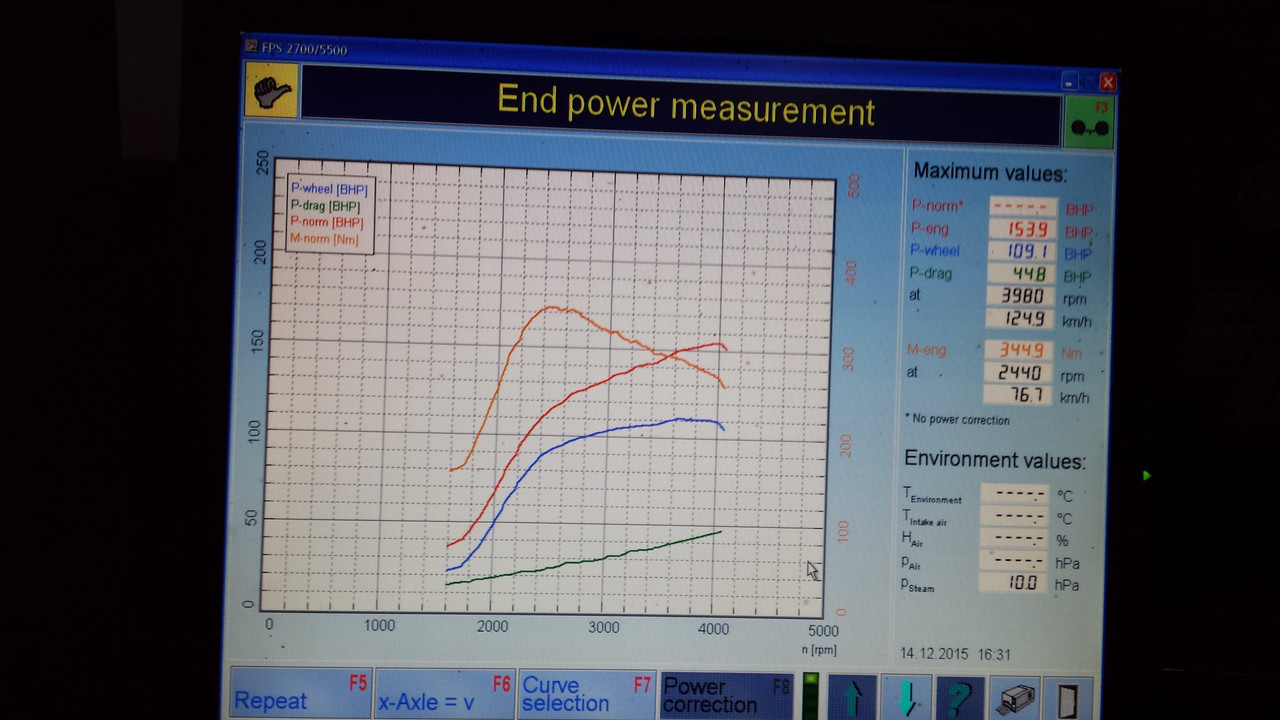Click the H Air percent value field

(x=1014, y=538)
